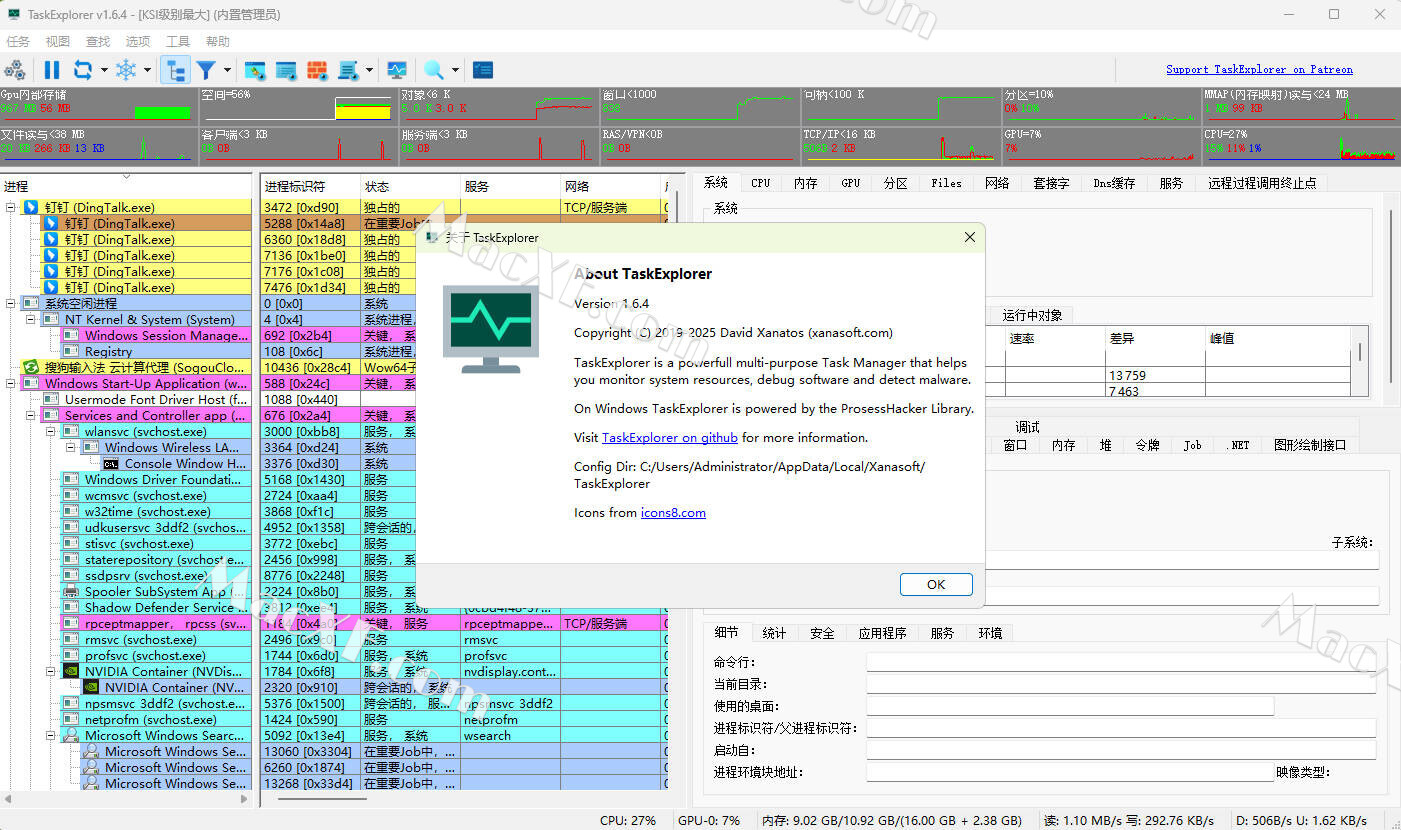Sort by the 进程标识符 column header
This screenshot has height=830, width=1401.
tap(310, 186)
